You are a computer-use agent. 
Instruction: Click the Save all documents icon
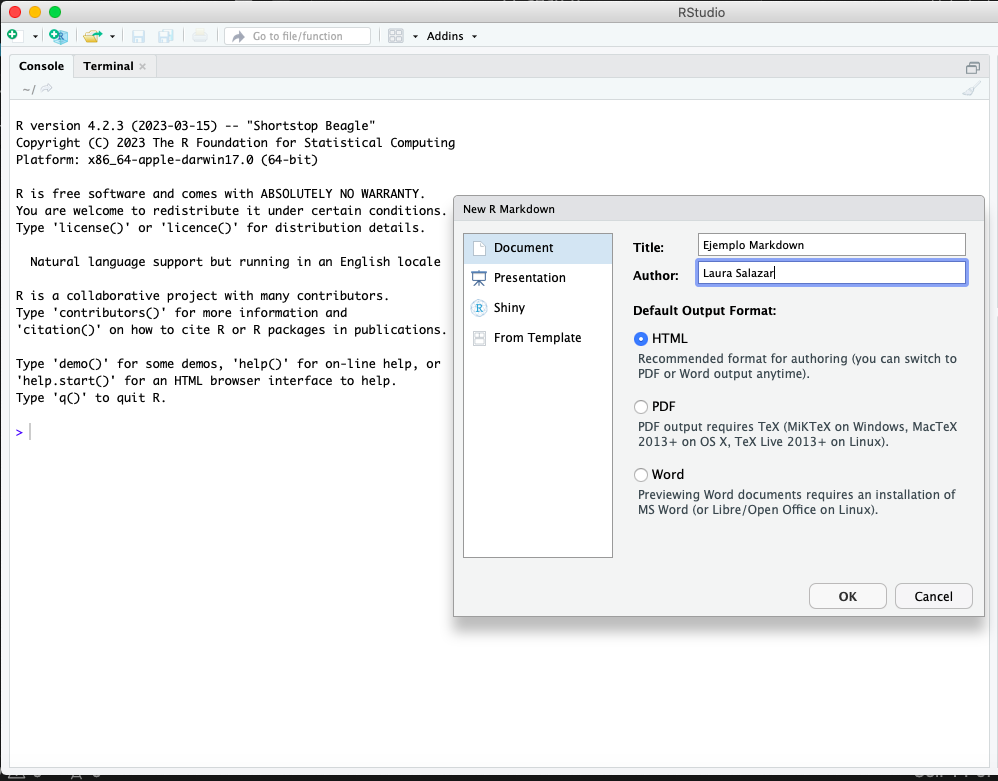(x=165, y=35)
